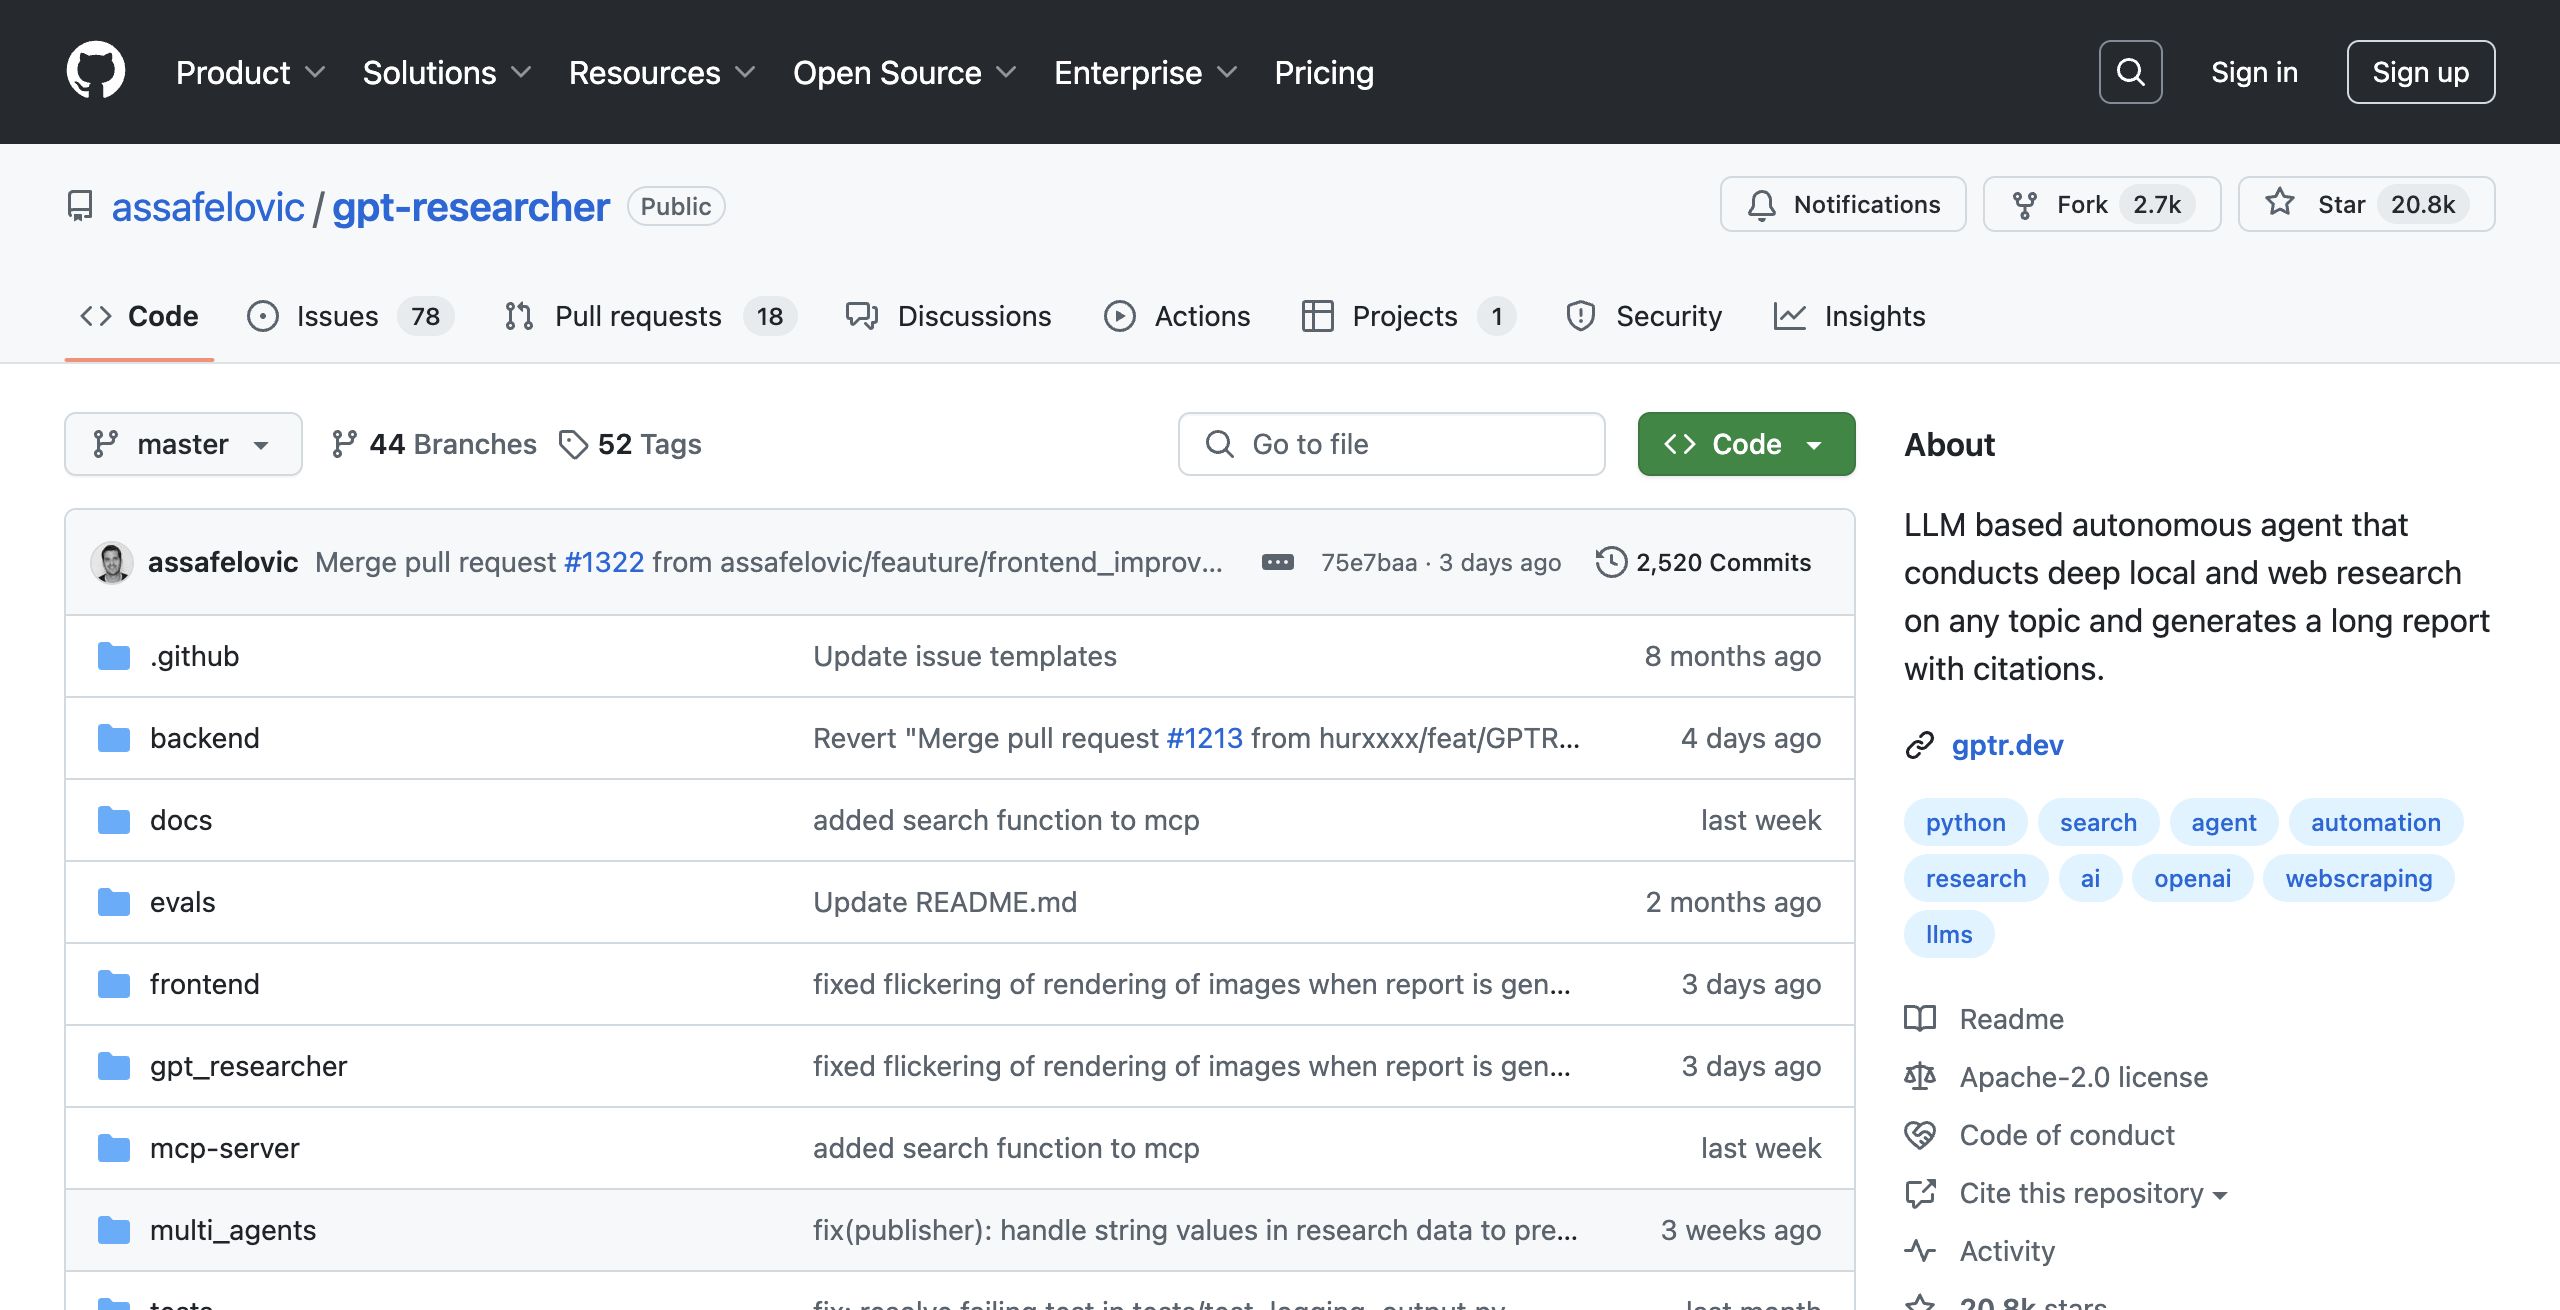Expand the hidden commit message ellipsis

pyautogui.click(x=1277, y=562)
